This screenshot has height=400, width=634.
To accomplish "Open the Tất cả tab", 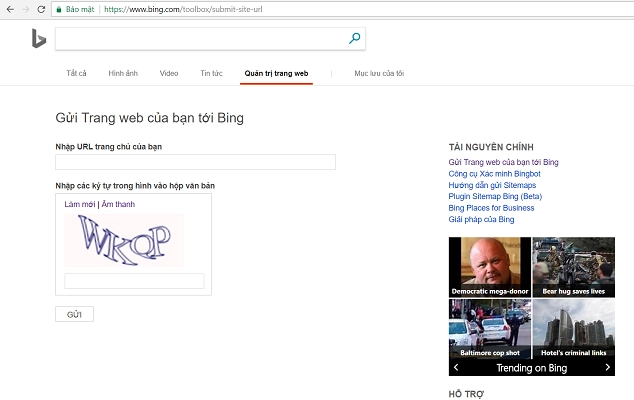I will point(76,73).
